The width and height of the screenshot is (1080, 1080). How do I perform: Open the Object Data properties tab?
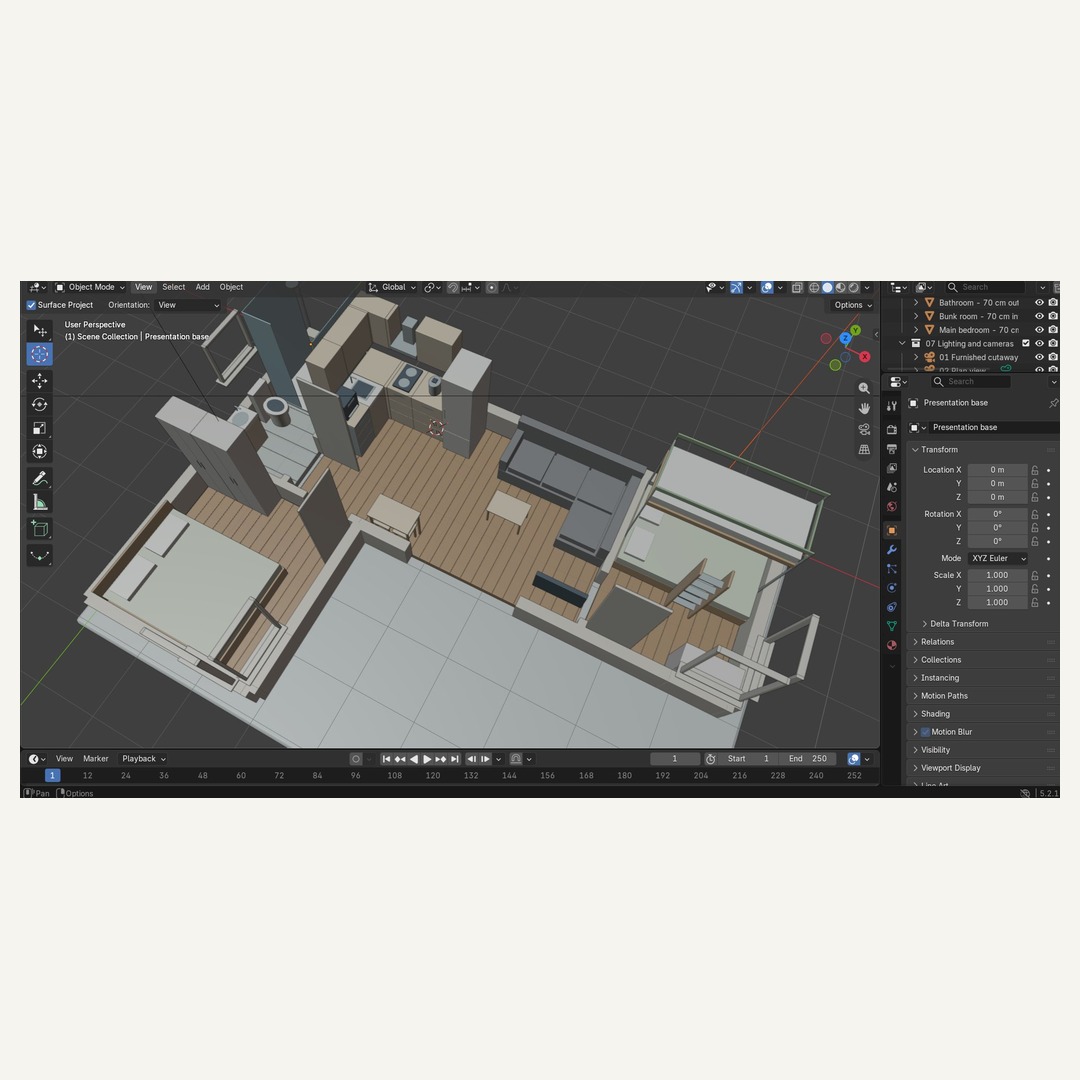[x=892, y=626]
